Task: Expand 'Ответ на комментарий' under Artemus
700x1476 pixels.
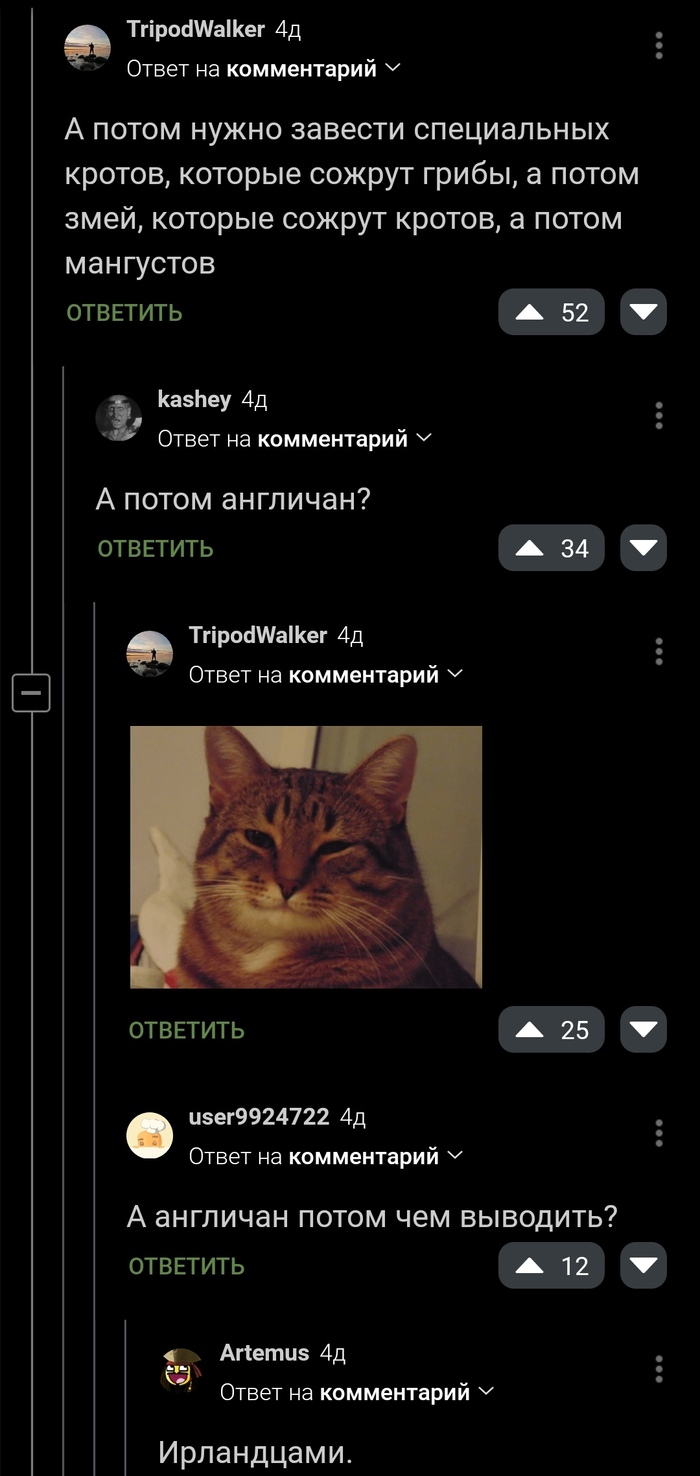Action: click(357, 1392)
